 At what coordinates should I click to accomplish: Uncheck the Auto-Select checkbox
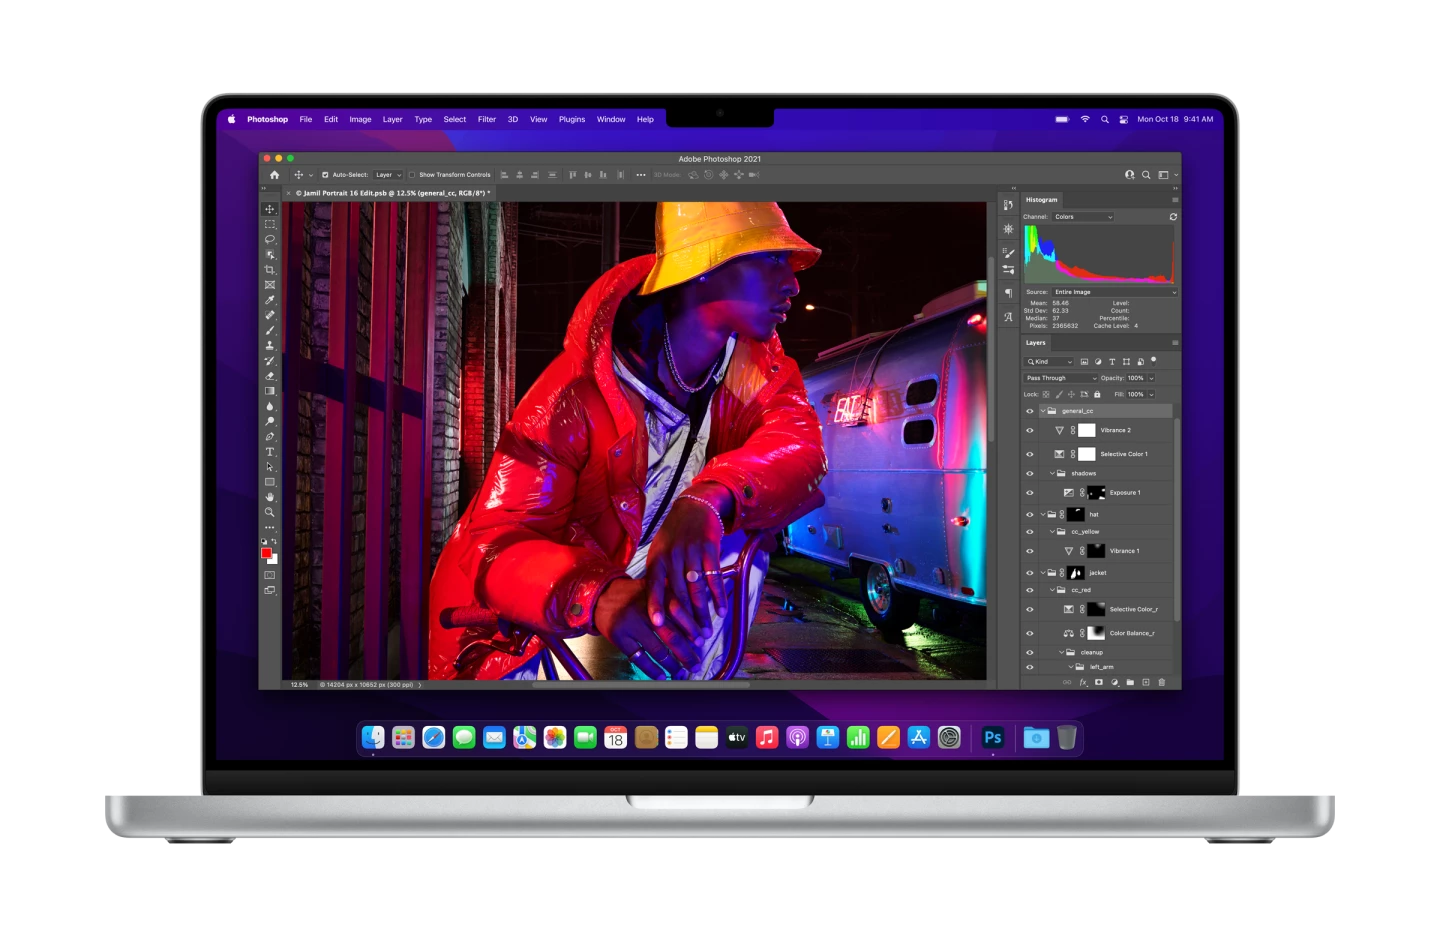coord(325,175)
